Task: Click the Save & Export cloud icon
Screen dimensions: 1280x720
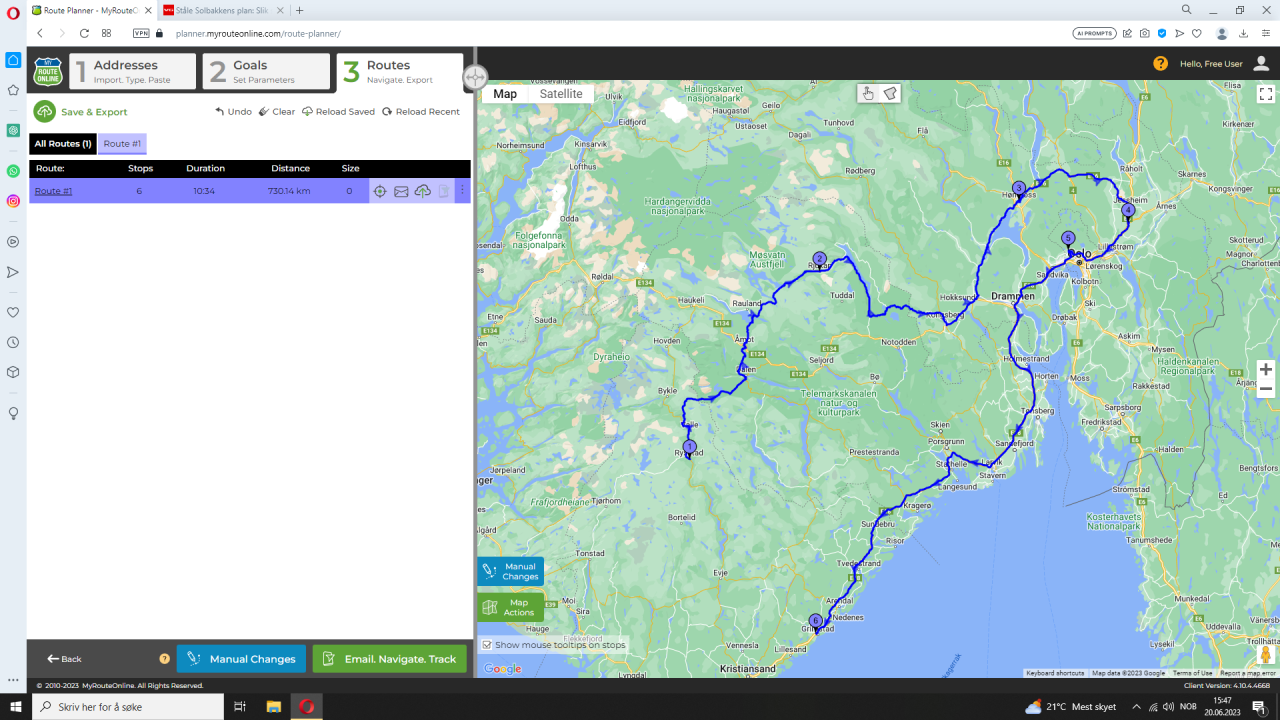Action: 44,112
